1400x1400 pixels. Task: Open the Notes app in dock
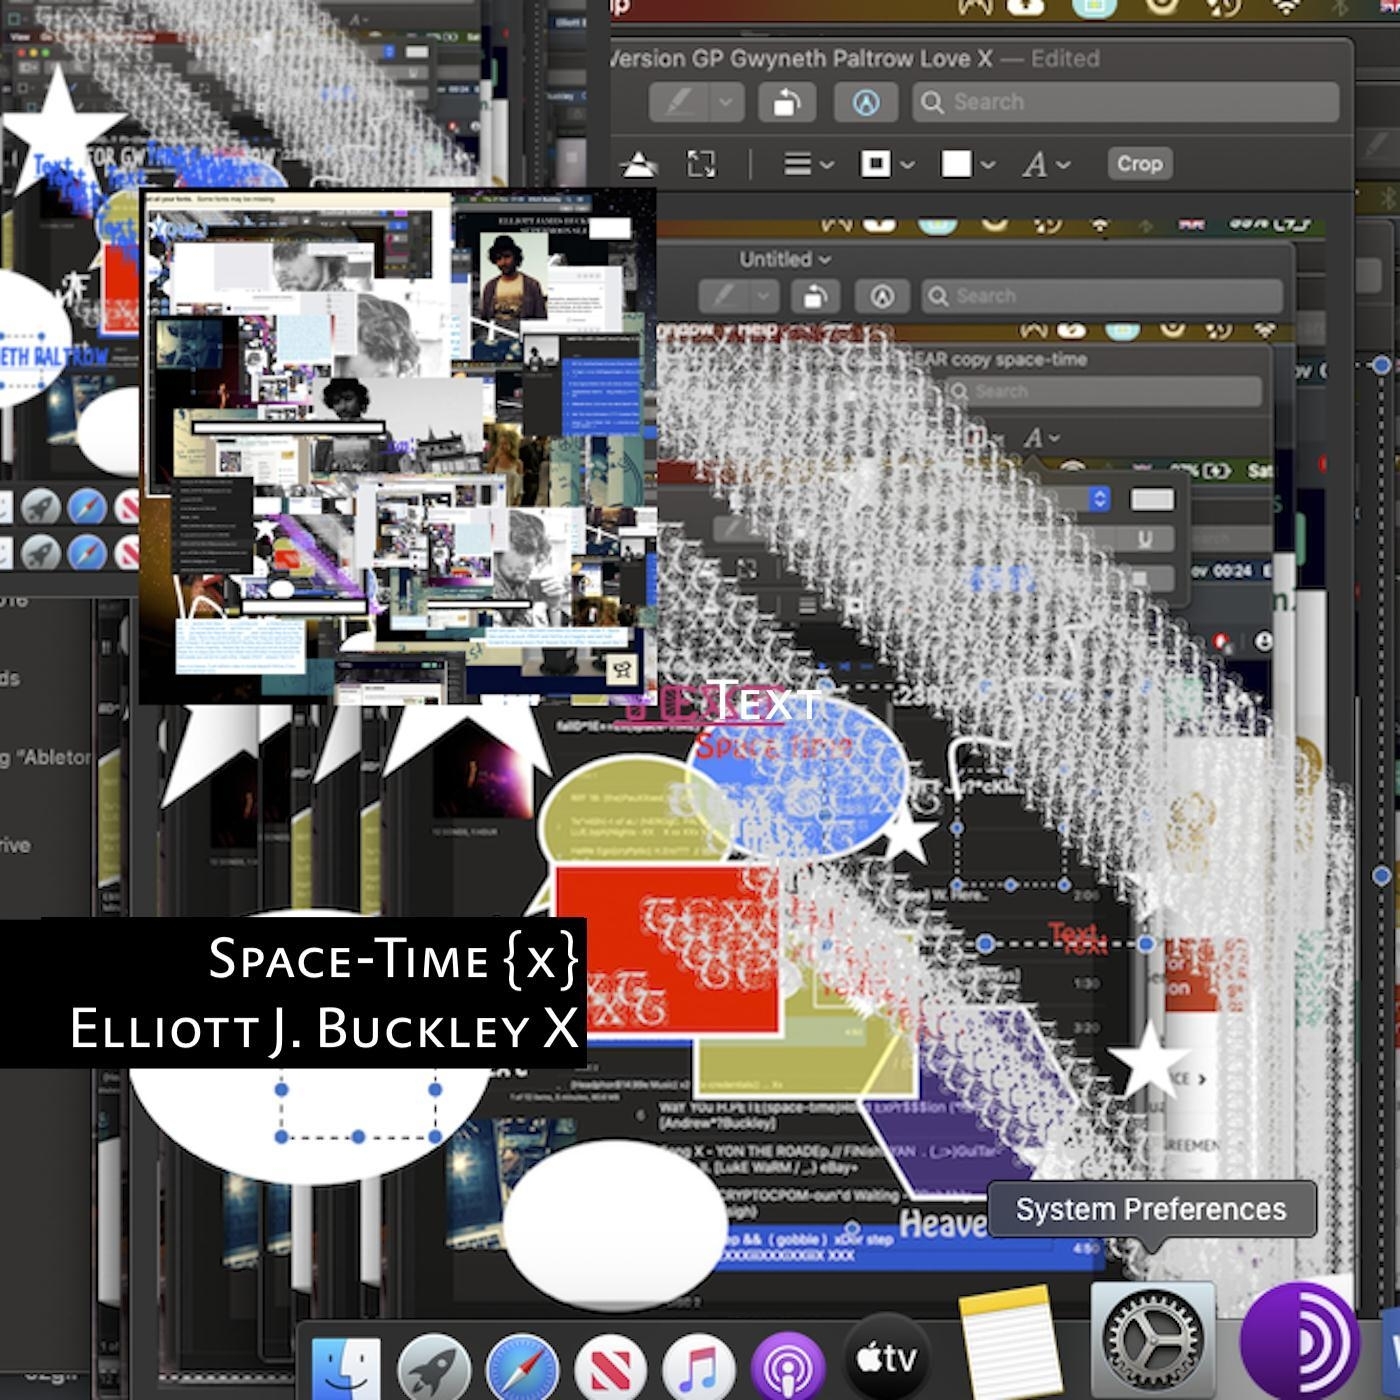tap(1010, 1345)
